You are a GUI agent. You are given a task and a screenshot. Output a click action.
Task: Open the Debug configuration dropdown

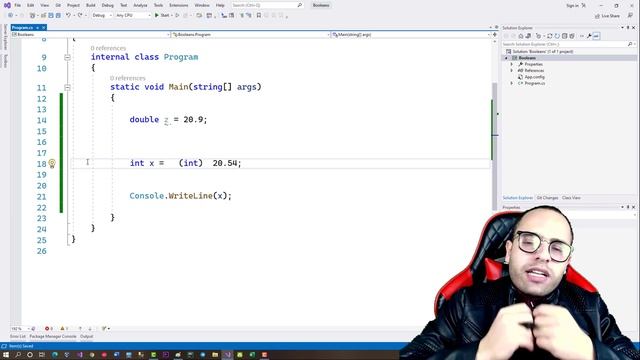102,15
